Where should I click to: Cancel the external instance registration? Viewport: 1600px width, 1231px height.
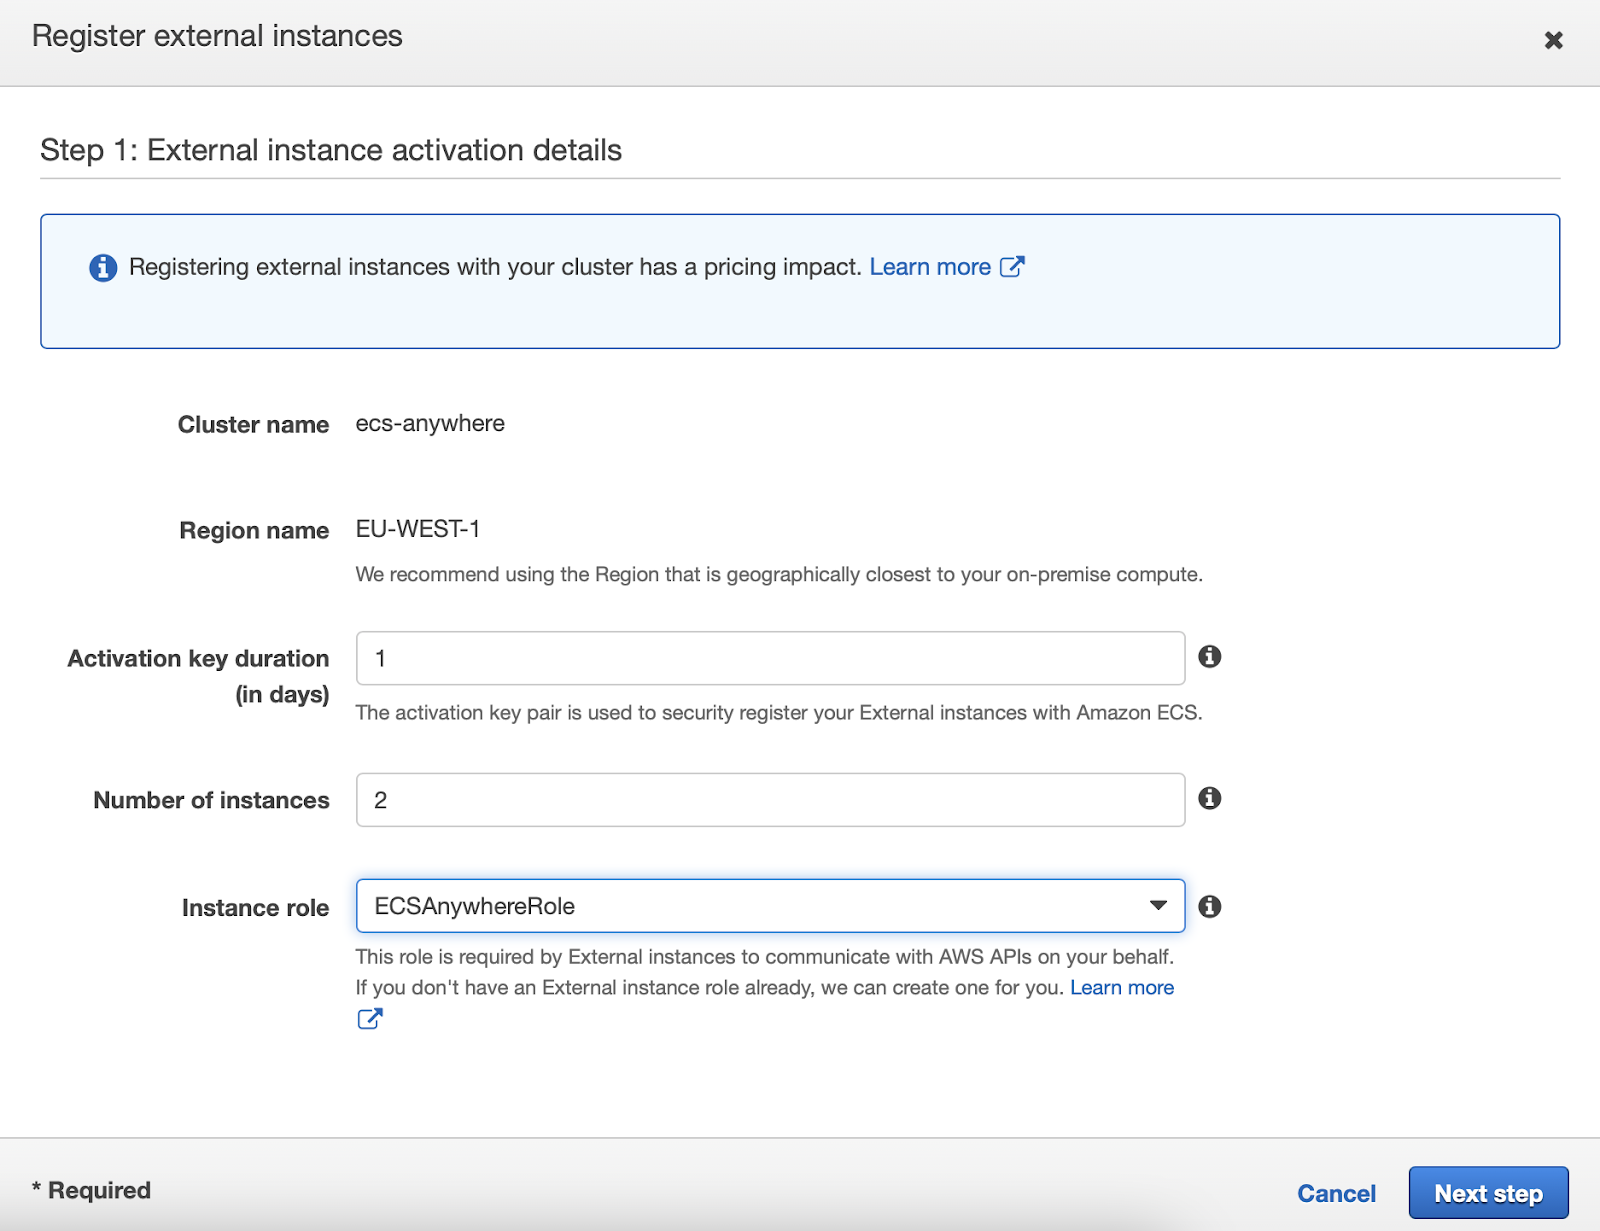click(1336, 1193)
